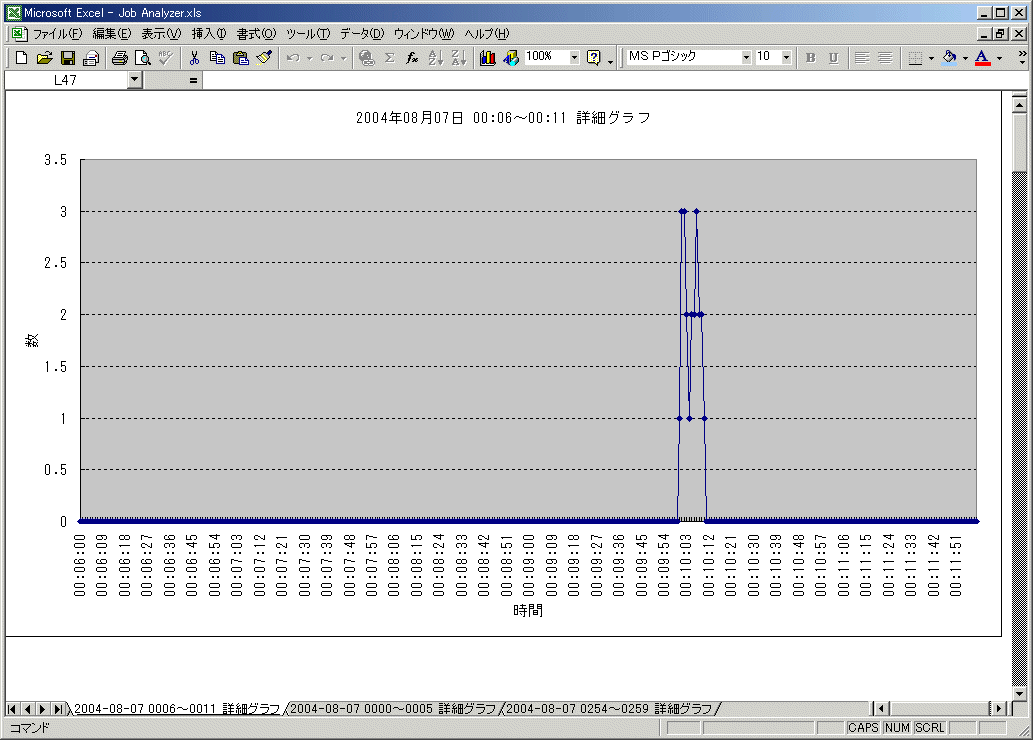
Task: Sort ascending with the A-Z icon
Action: point(435,58)
